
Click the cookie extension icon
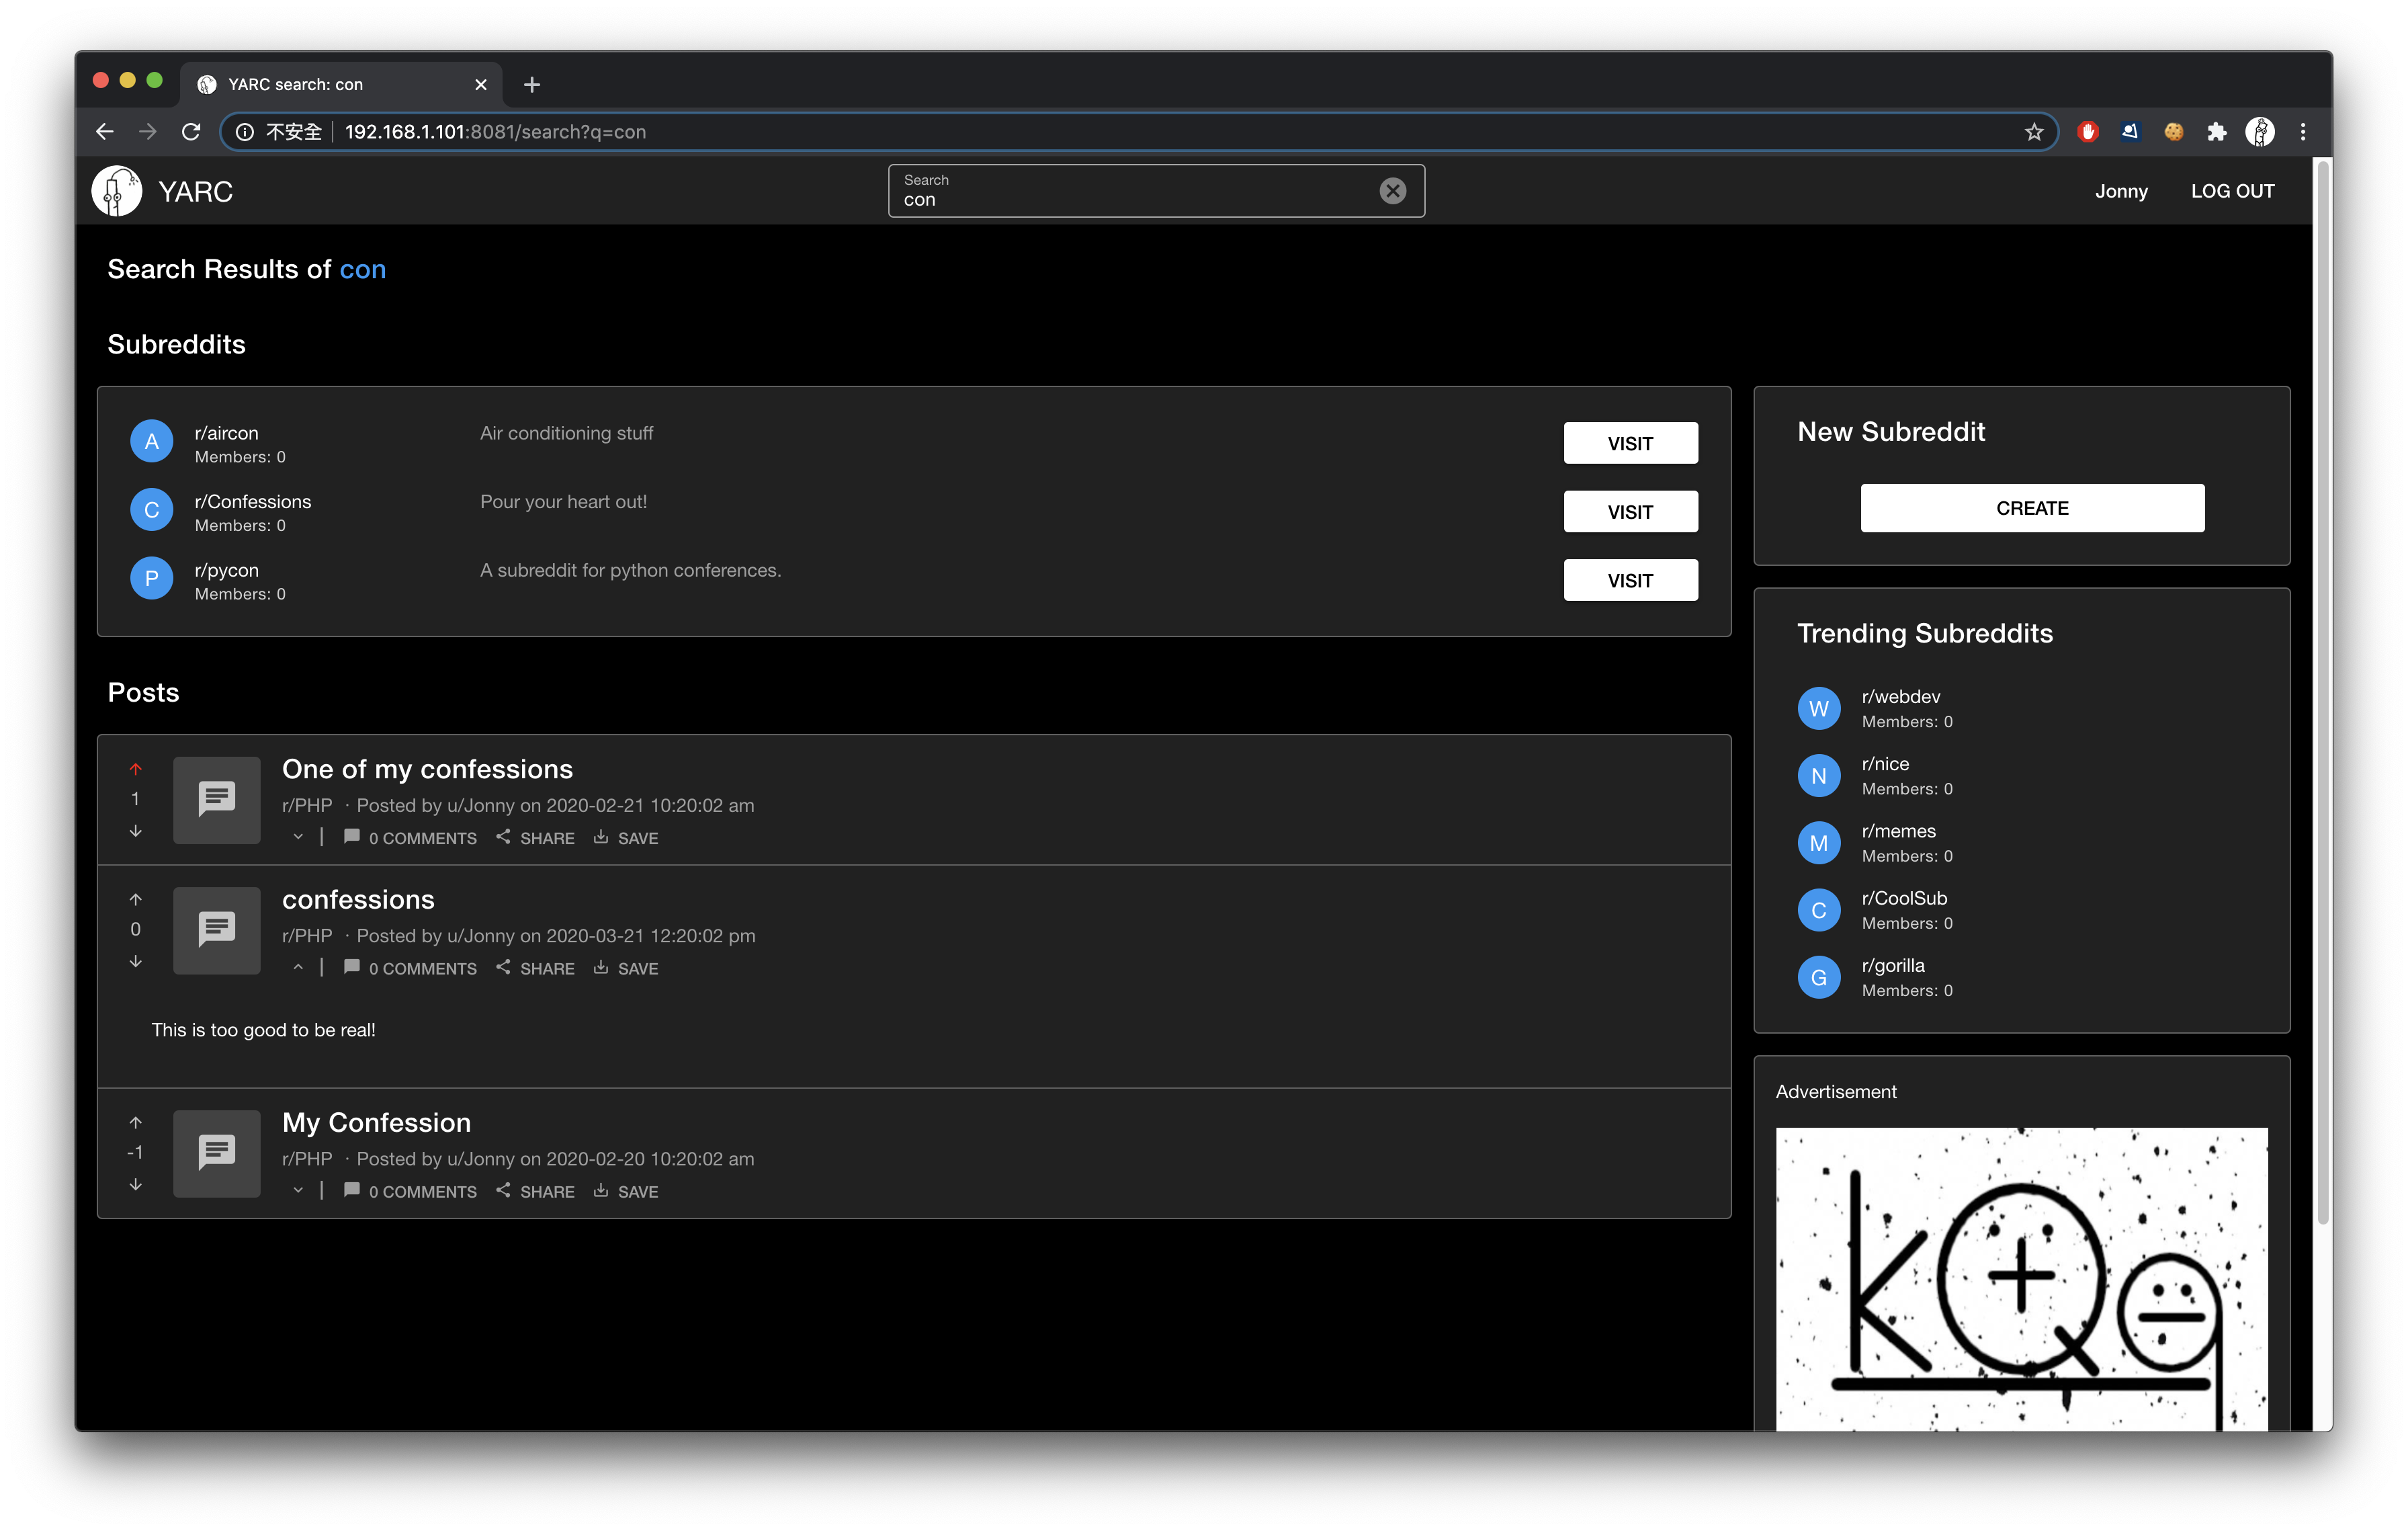tap(2173, 132)
